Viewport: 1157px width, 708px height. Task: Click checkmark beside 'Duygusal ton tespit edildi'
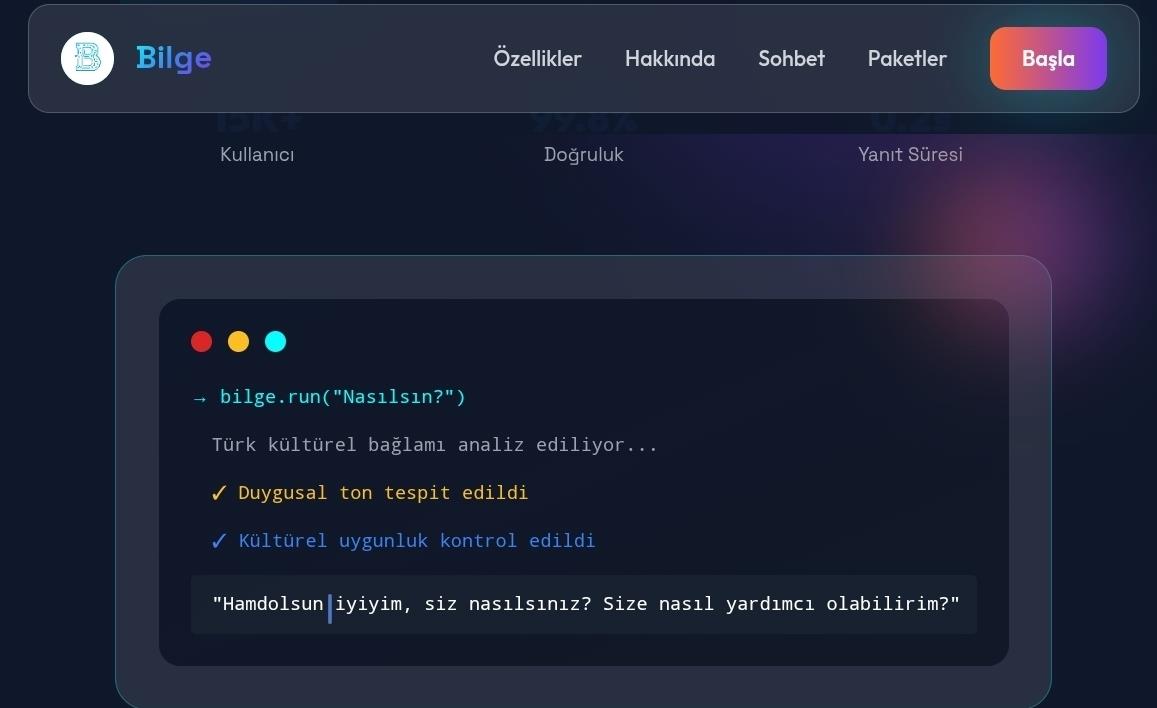tap(218, 493)
